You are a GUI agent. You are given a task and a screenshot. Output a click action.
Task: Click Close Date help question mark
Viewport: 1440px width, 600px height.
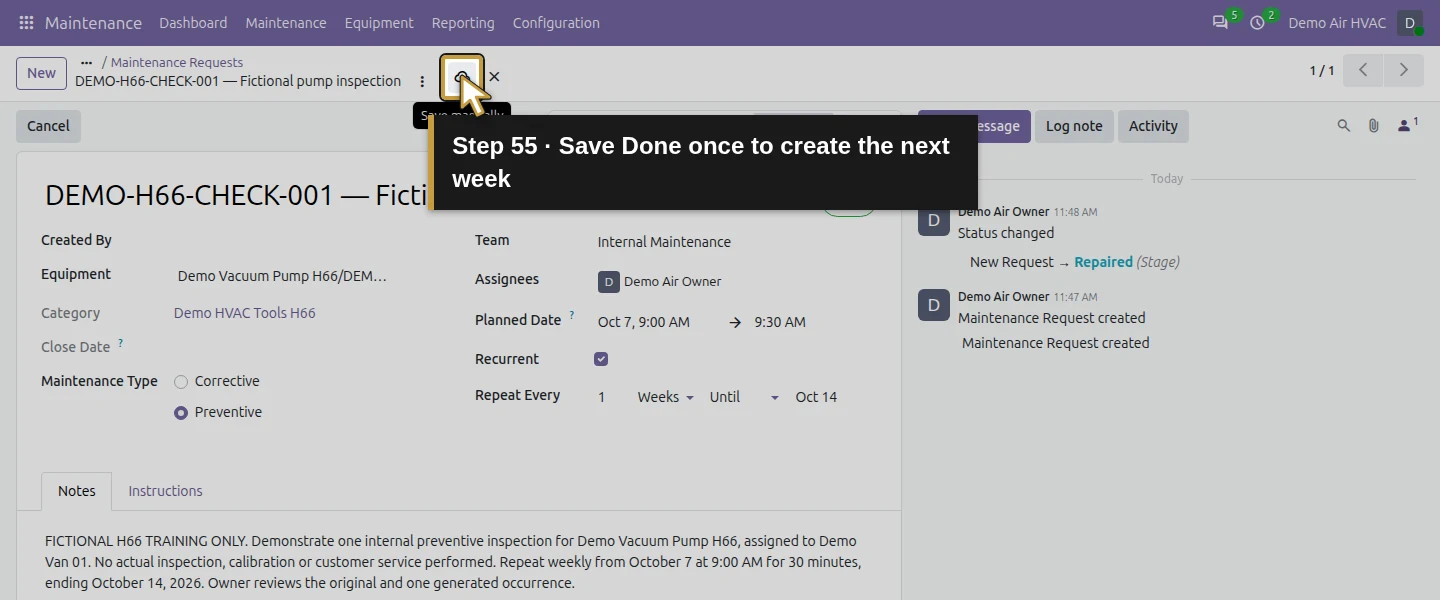(x=121, y=343)
